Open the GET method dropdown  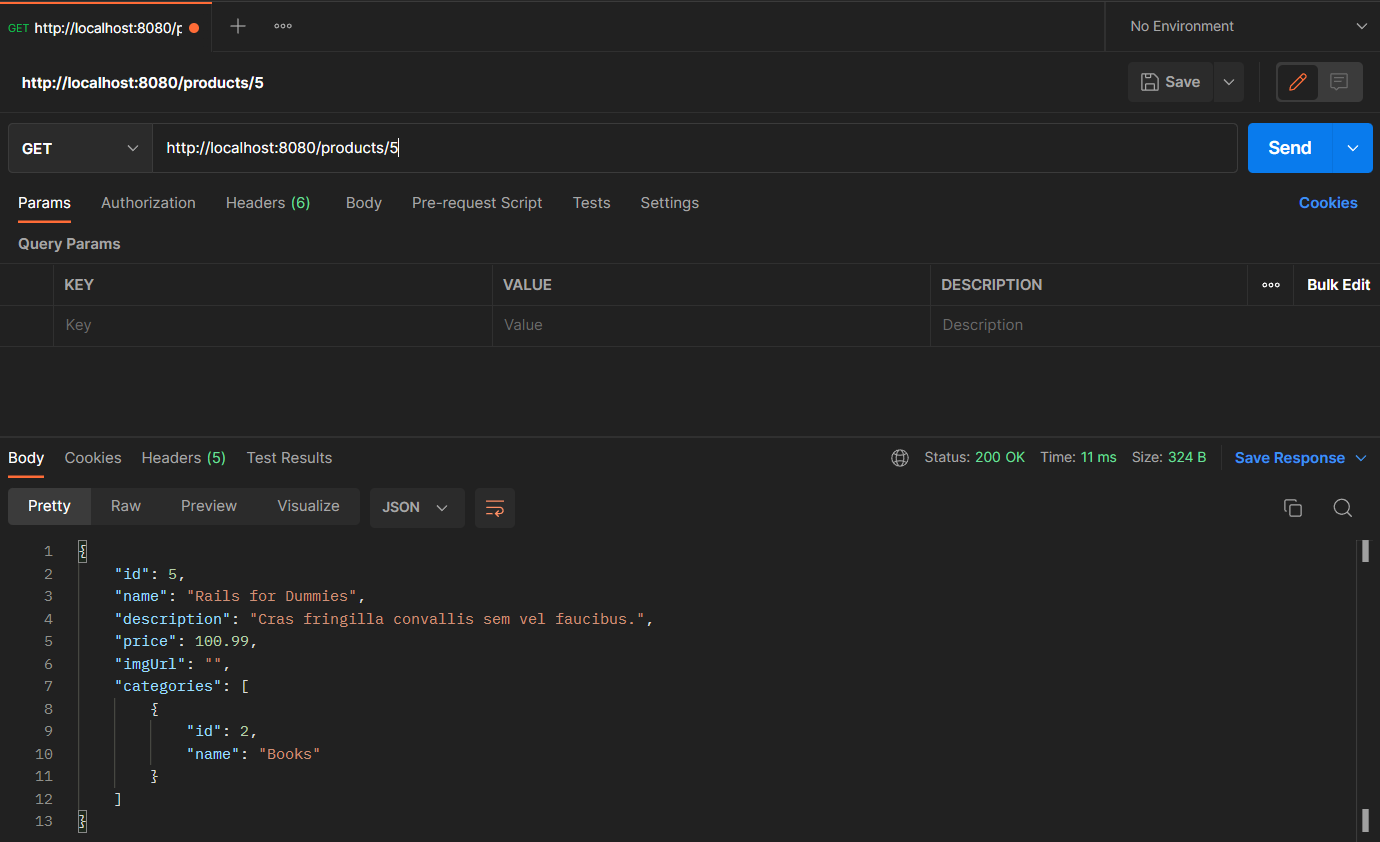(78, 147)
